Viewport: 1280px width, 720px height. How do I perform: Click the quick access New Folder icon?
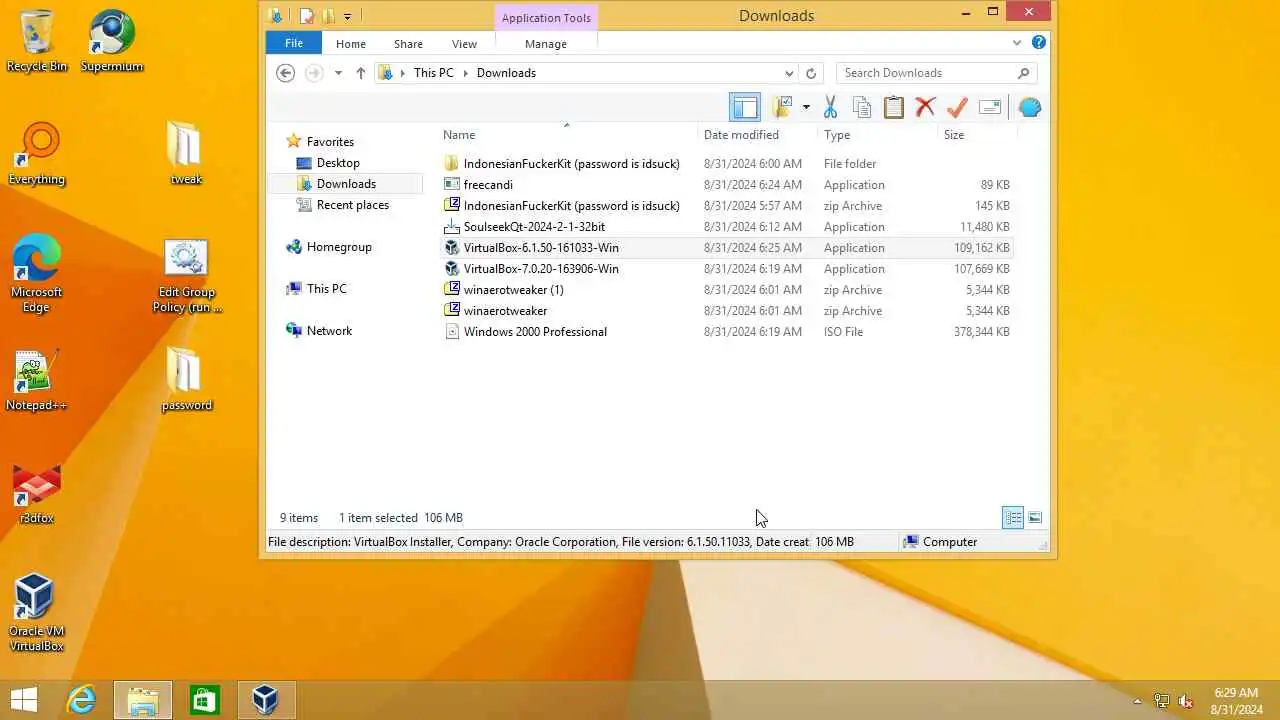tap(327, 16)
